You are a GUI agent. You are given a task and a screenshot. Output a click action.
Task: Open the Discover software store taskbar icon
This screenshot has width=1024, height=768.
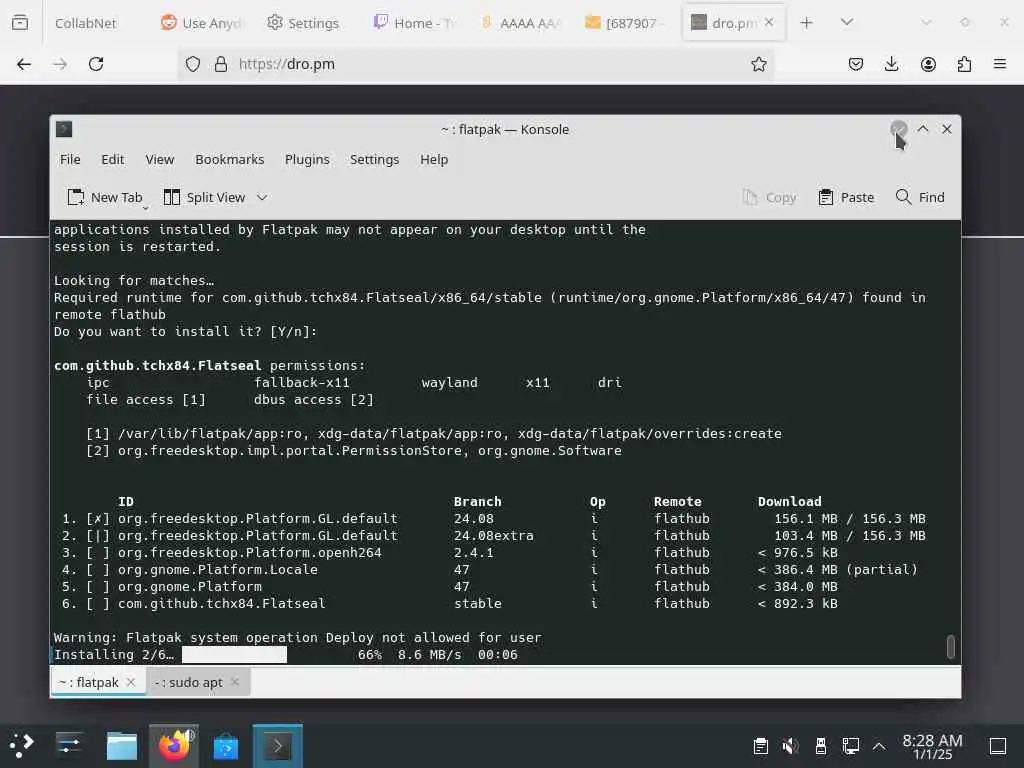[226, 746]
